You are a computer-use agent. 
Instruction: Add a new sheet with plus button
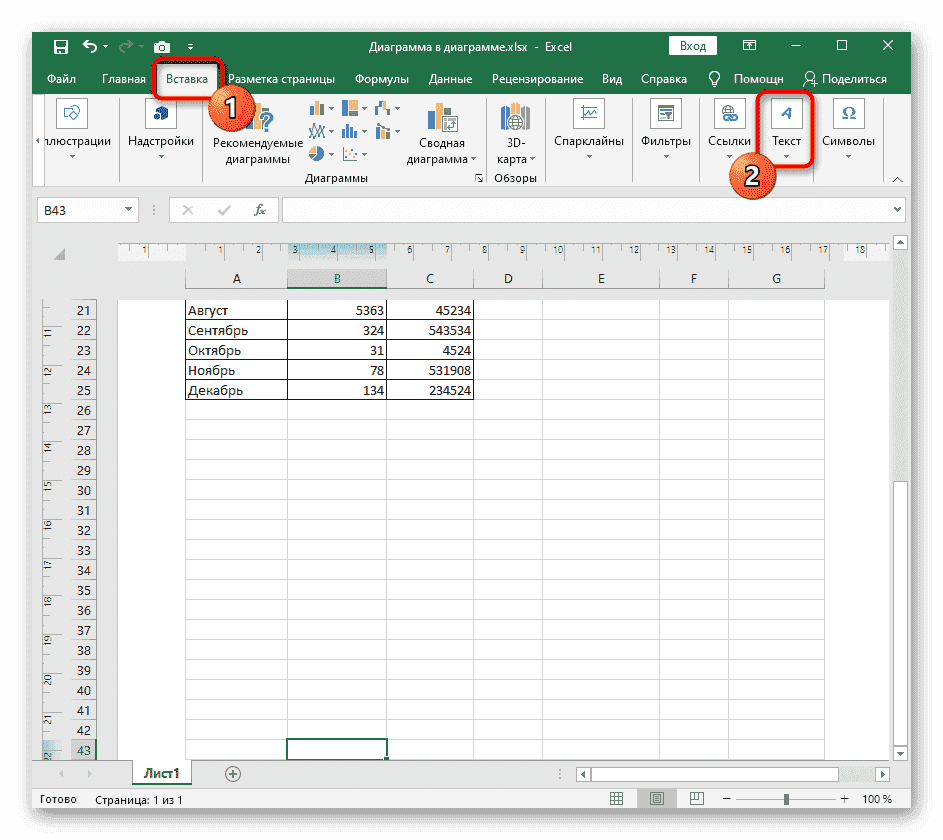coord(233,773)
